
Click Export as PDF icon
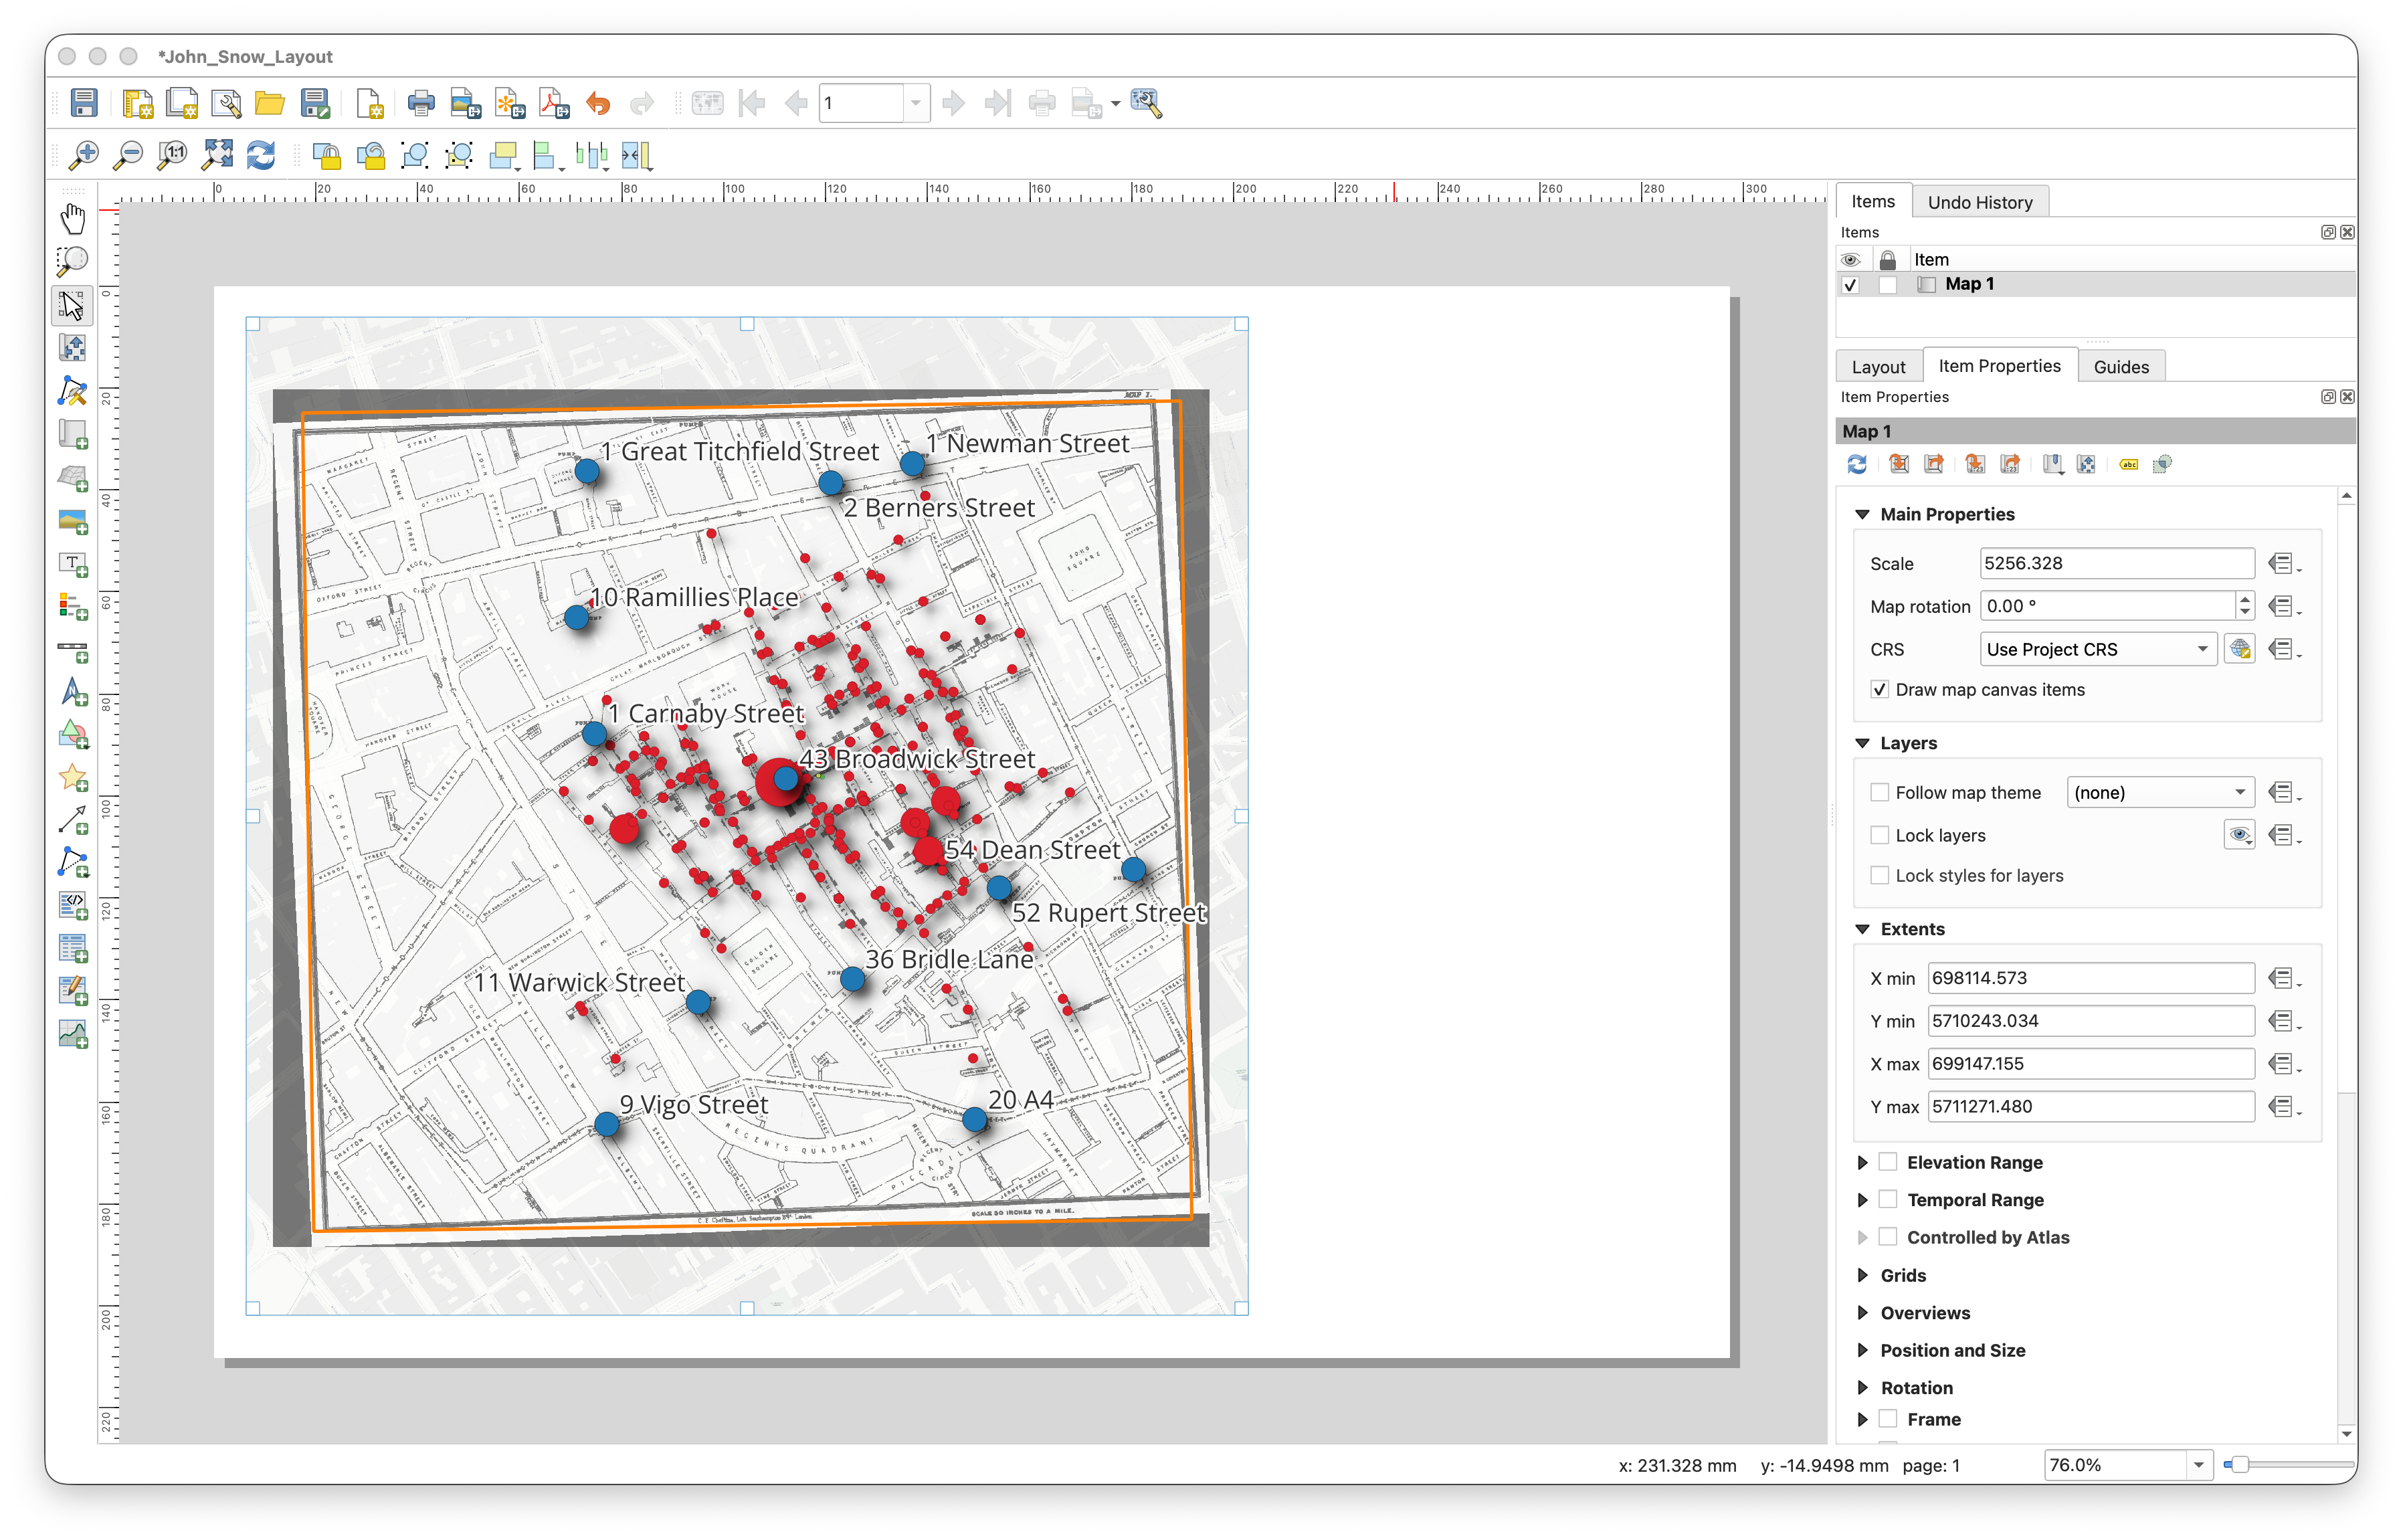tap(553, 103)
